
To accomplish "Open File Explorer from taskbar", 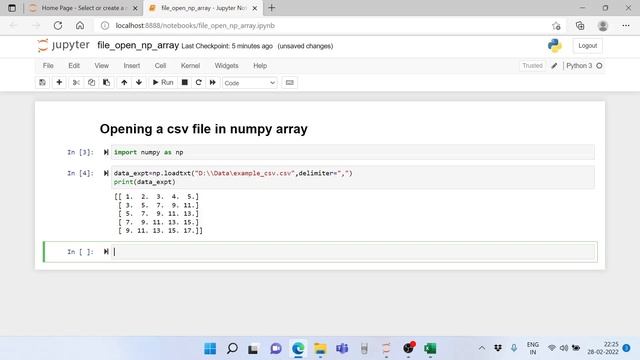I will click(320, 349).
